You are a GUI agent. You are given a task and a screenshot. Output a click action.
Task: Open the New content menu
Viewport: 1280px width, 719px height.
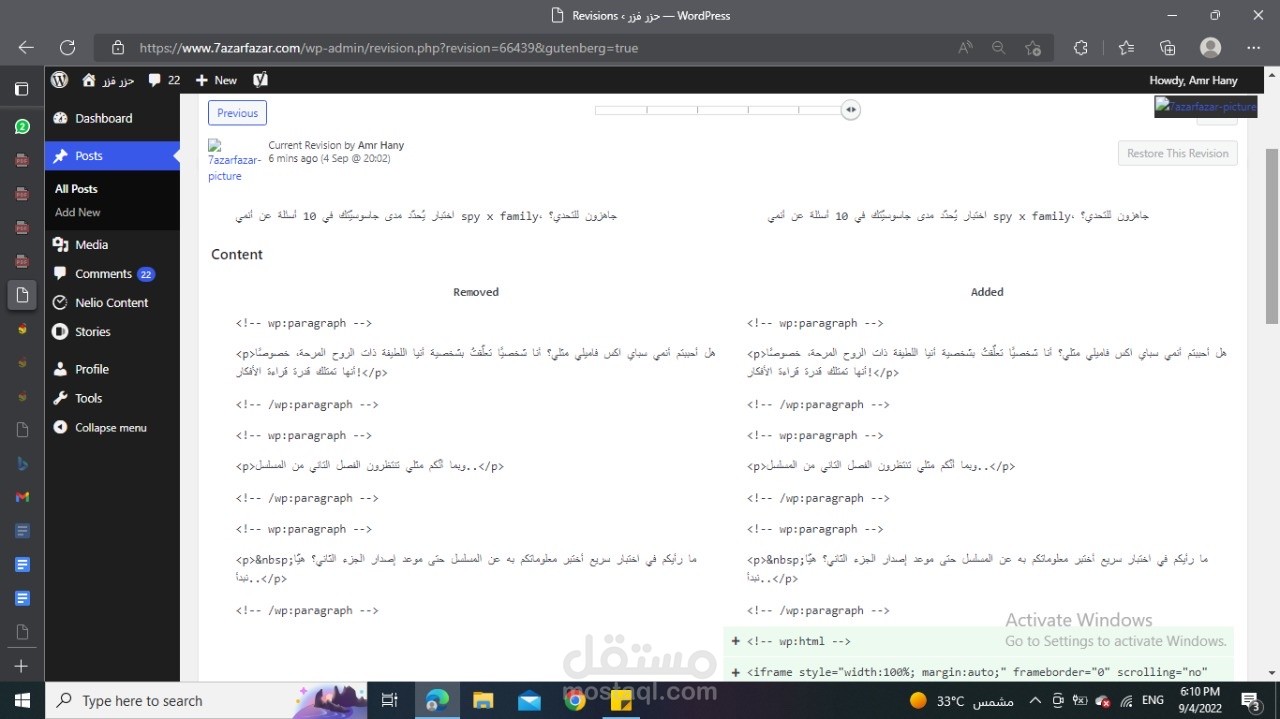pos(216,80)
